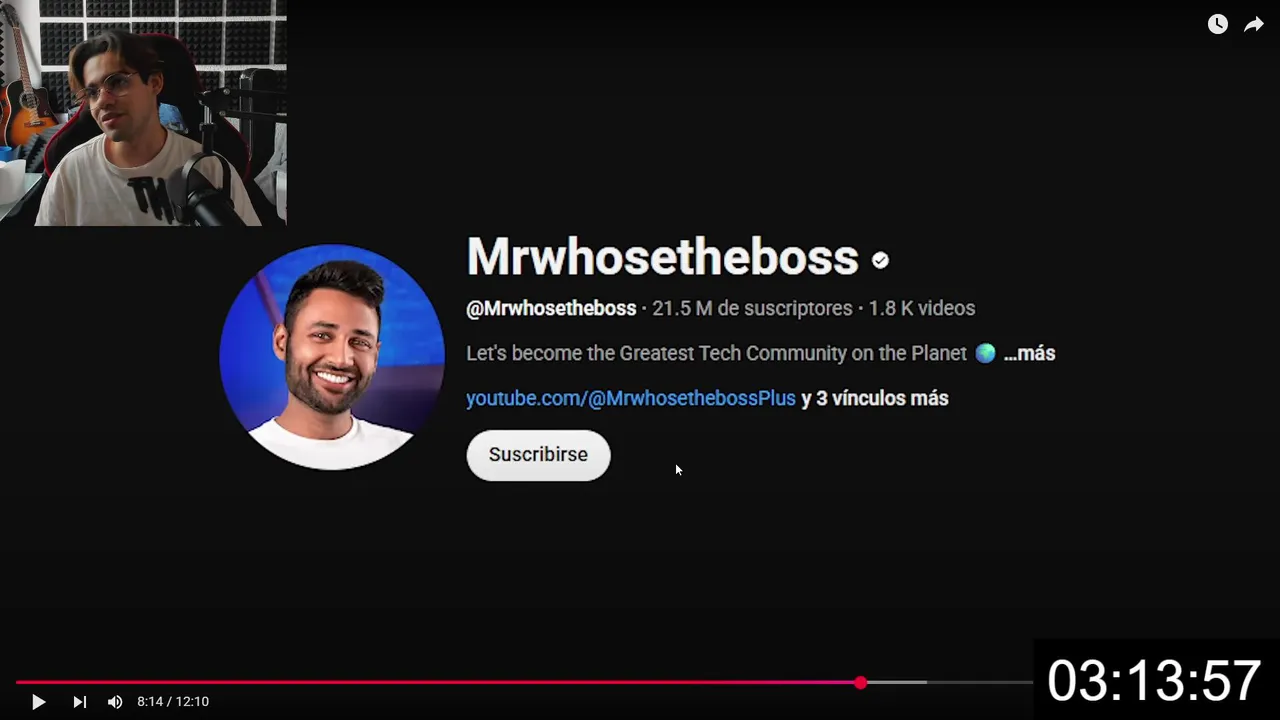
Task: Play the video with the play button
Action: tap(38, 702)
